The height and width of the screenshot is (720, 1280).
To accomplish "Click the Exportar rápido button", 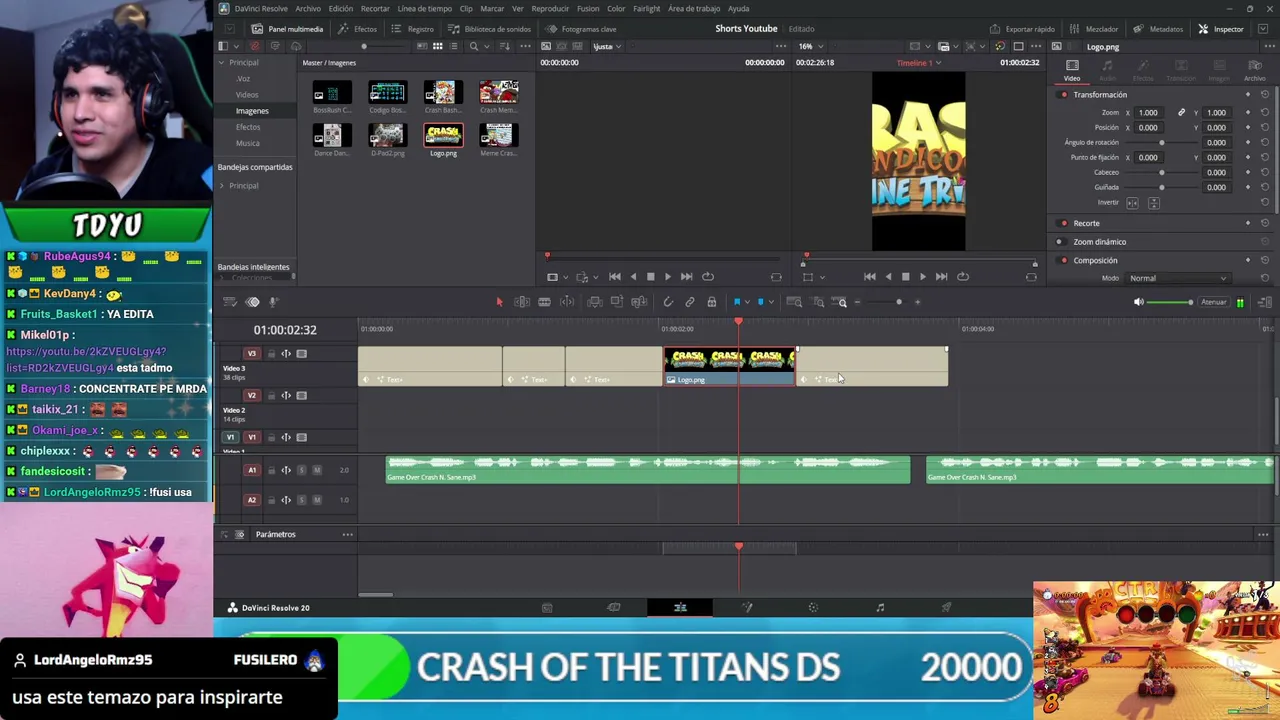I will click(x=1022, y=29).
